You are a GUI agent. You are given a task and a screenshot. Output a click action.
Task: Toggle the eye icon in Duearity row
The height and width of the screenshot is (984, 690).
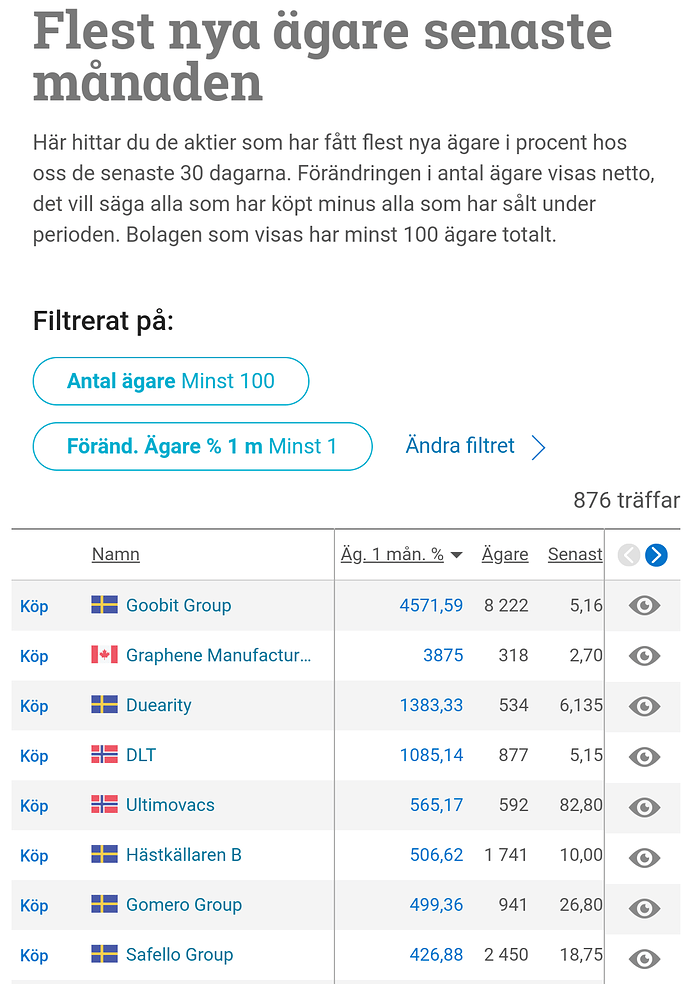(x=644, y=706)
